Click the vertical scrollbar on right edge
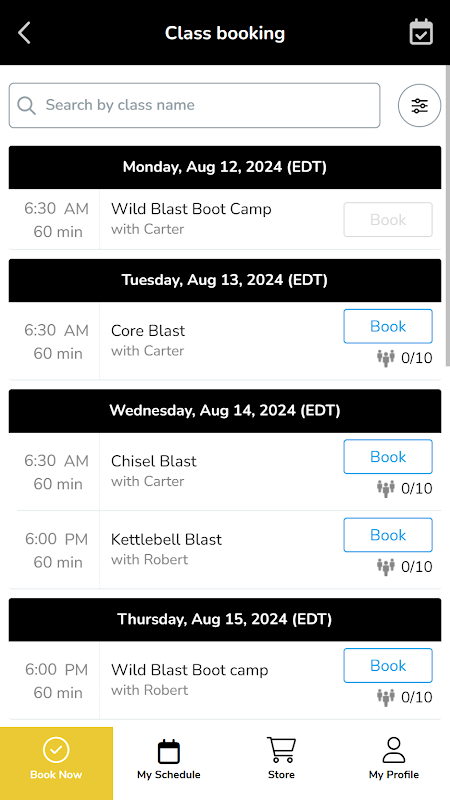This screenshot has width=450, height=800. click(447, 214)
